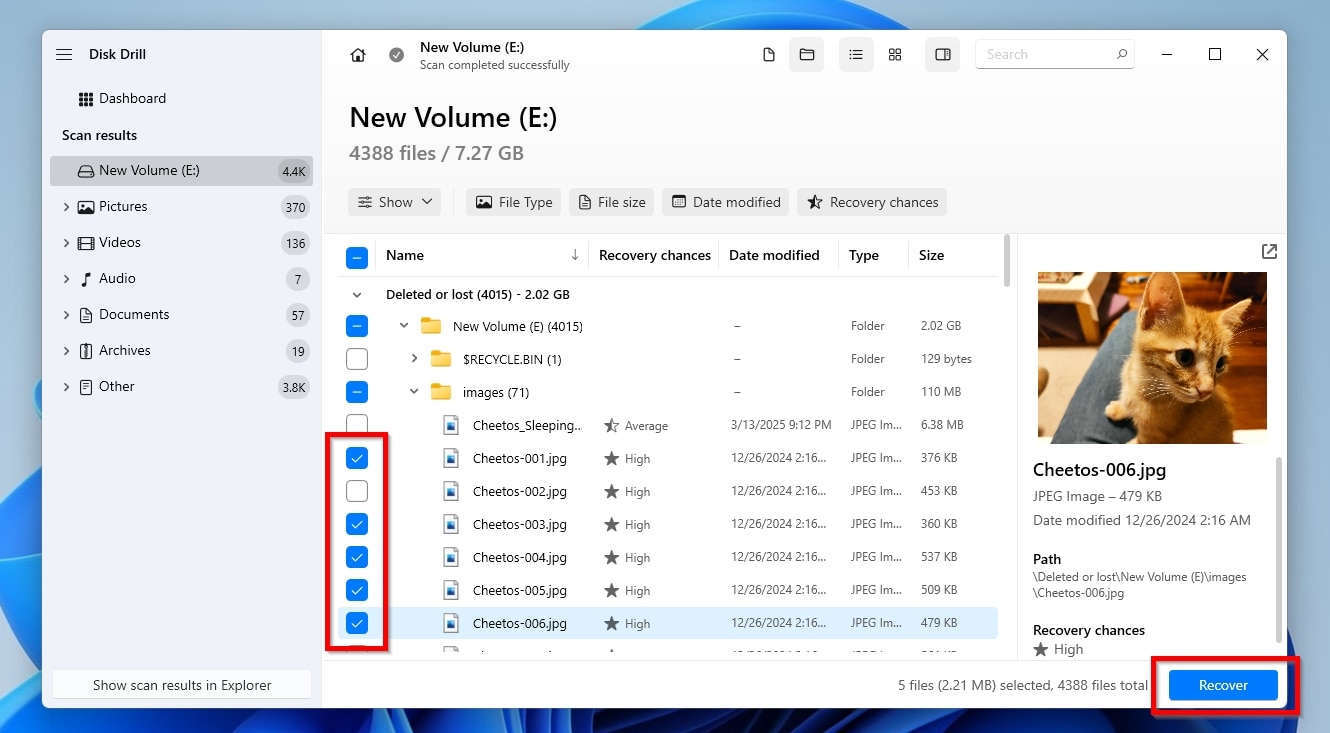The image size is (1330, 733).
Task: Open the File size filter
Action: (x=612, y=202)
